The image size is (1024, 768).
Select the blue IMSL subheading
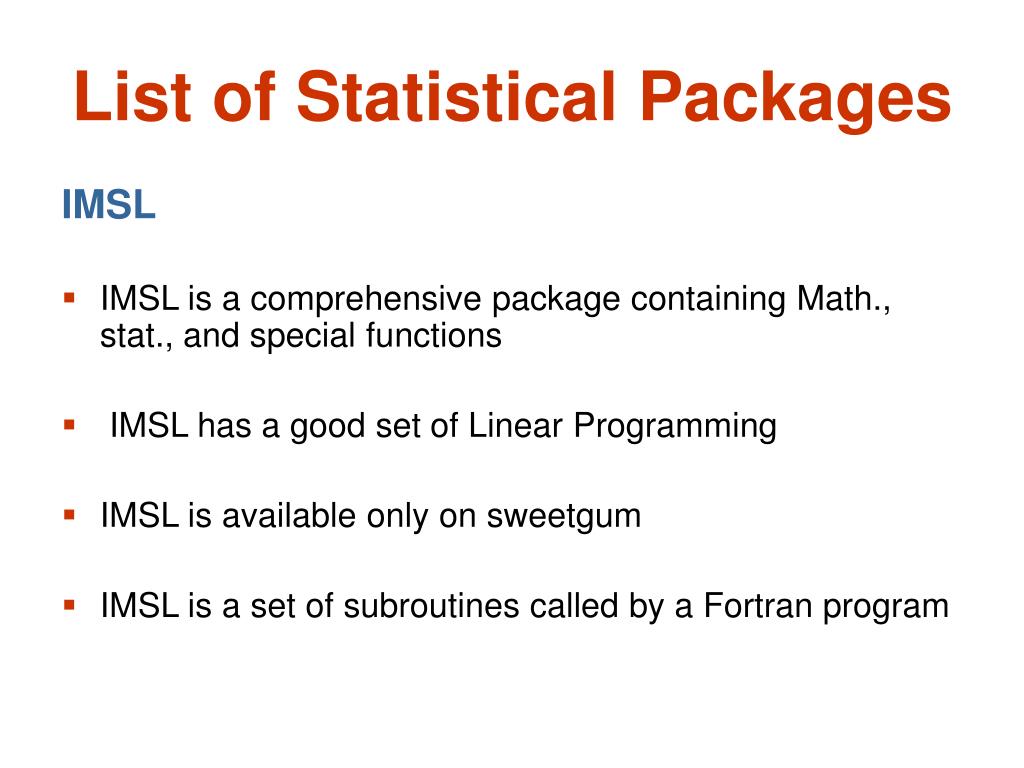tap(108, 204)
